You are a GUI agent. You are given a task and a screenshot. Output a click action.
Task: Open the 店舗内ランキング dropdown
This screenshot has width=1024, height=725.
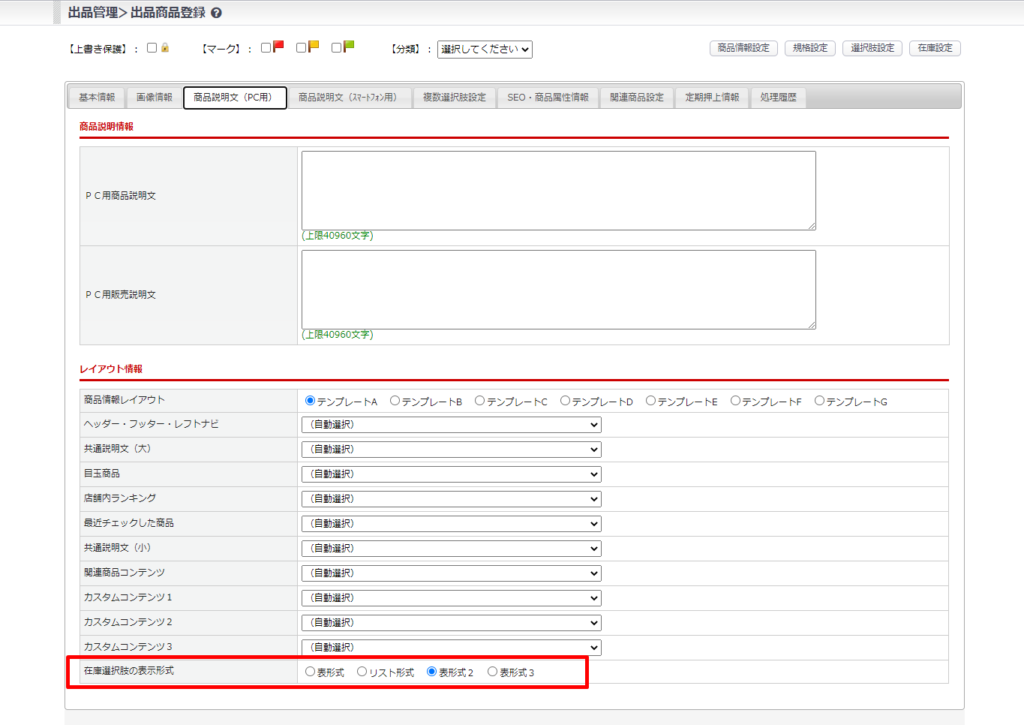coord(451,499)
